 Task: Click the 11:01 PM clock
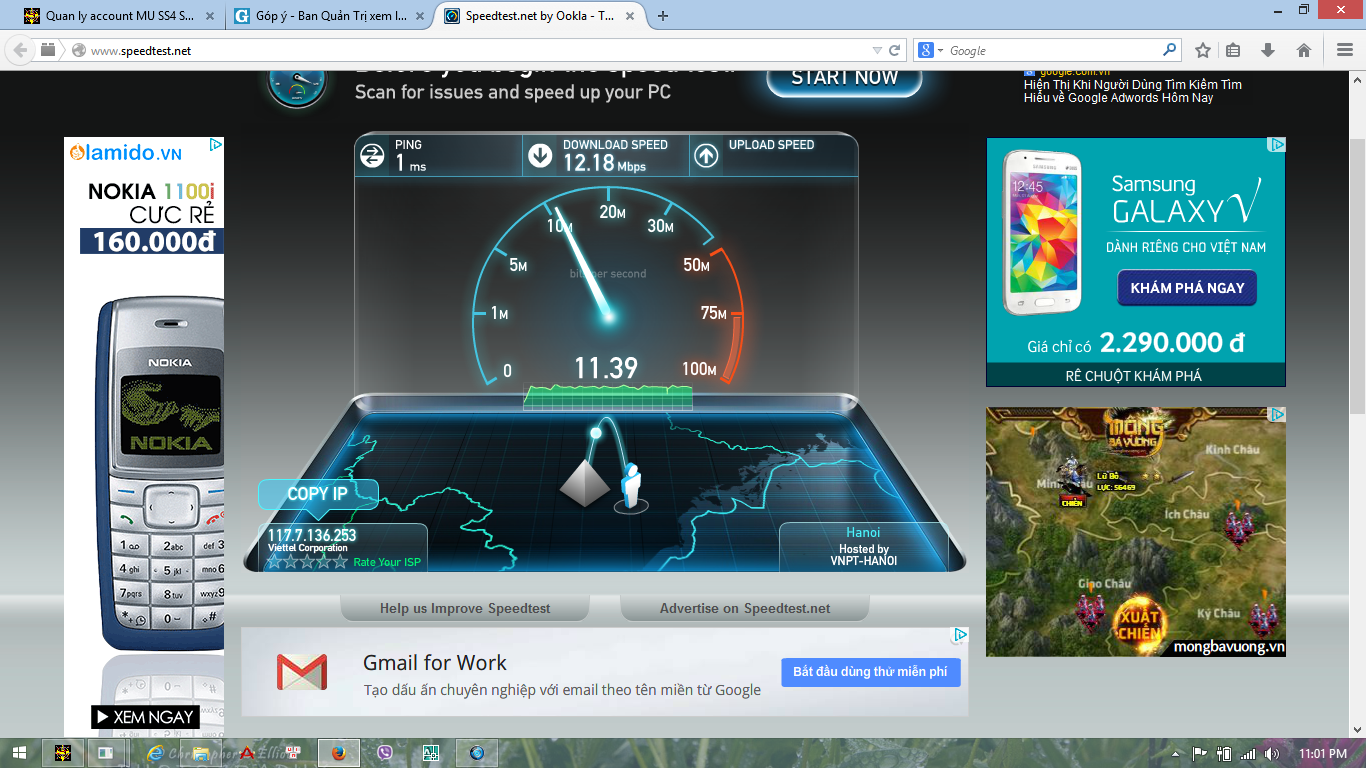[1323, 753]
